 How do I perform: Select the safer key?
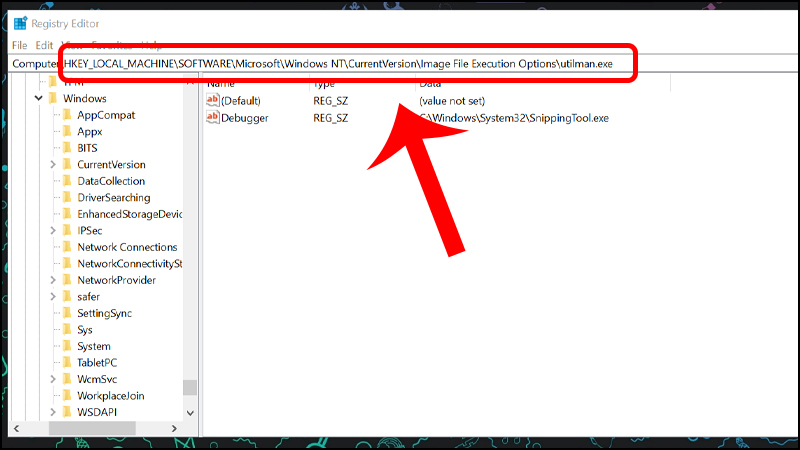coord(88,296)
